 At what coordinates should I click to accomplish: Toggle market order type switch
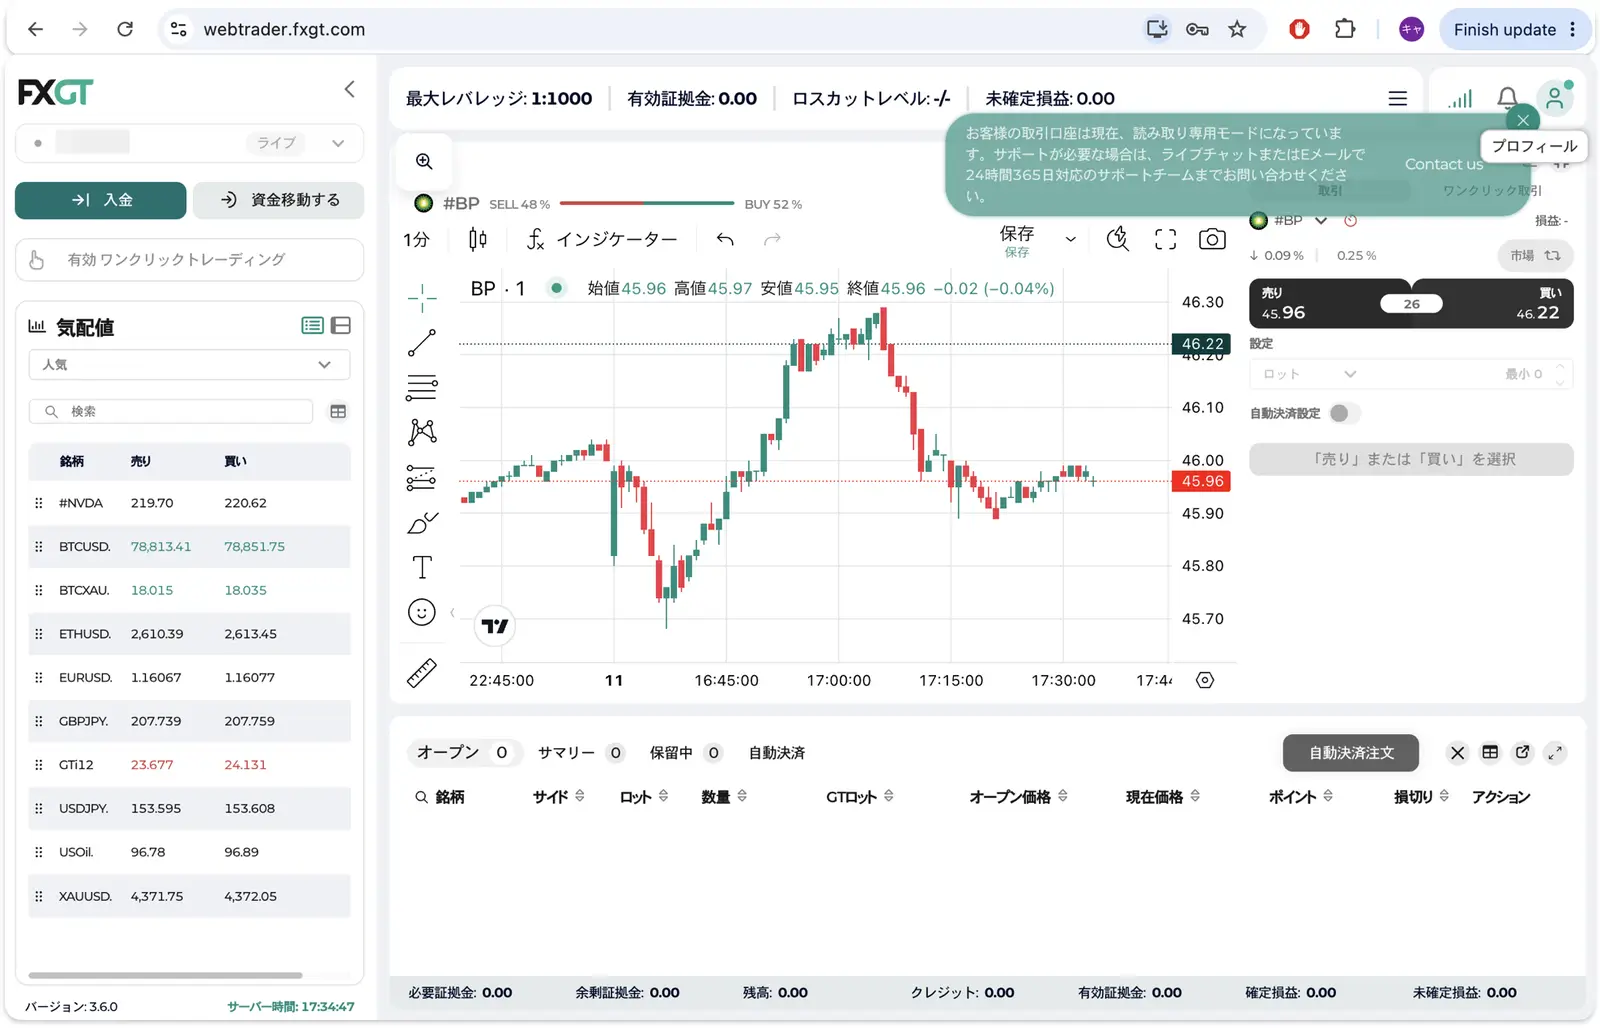(x=1536, y=256)
